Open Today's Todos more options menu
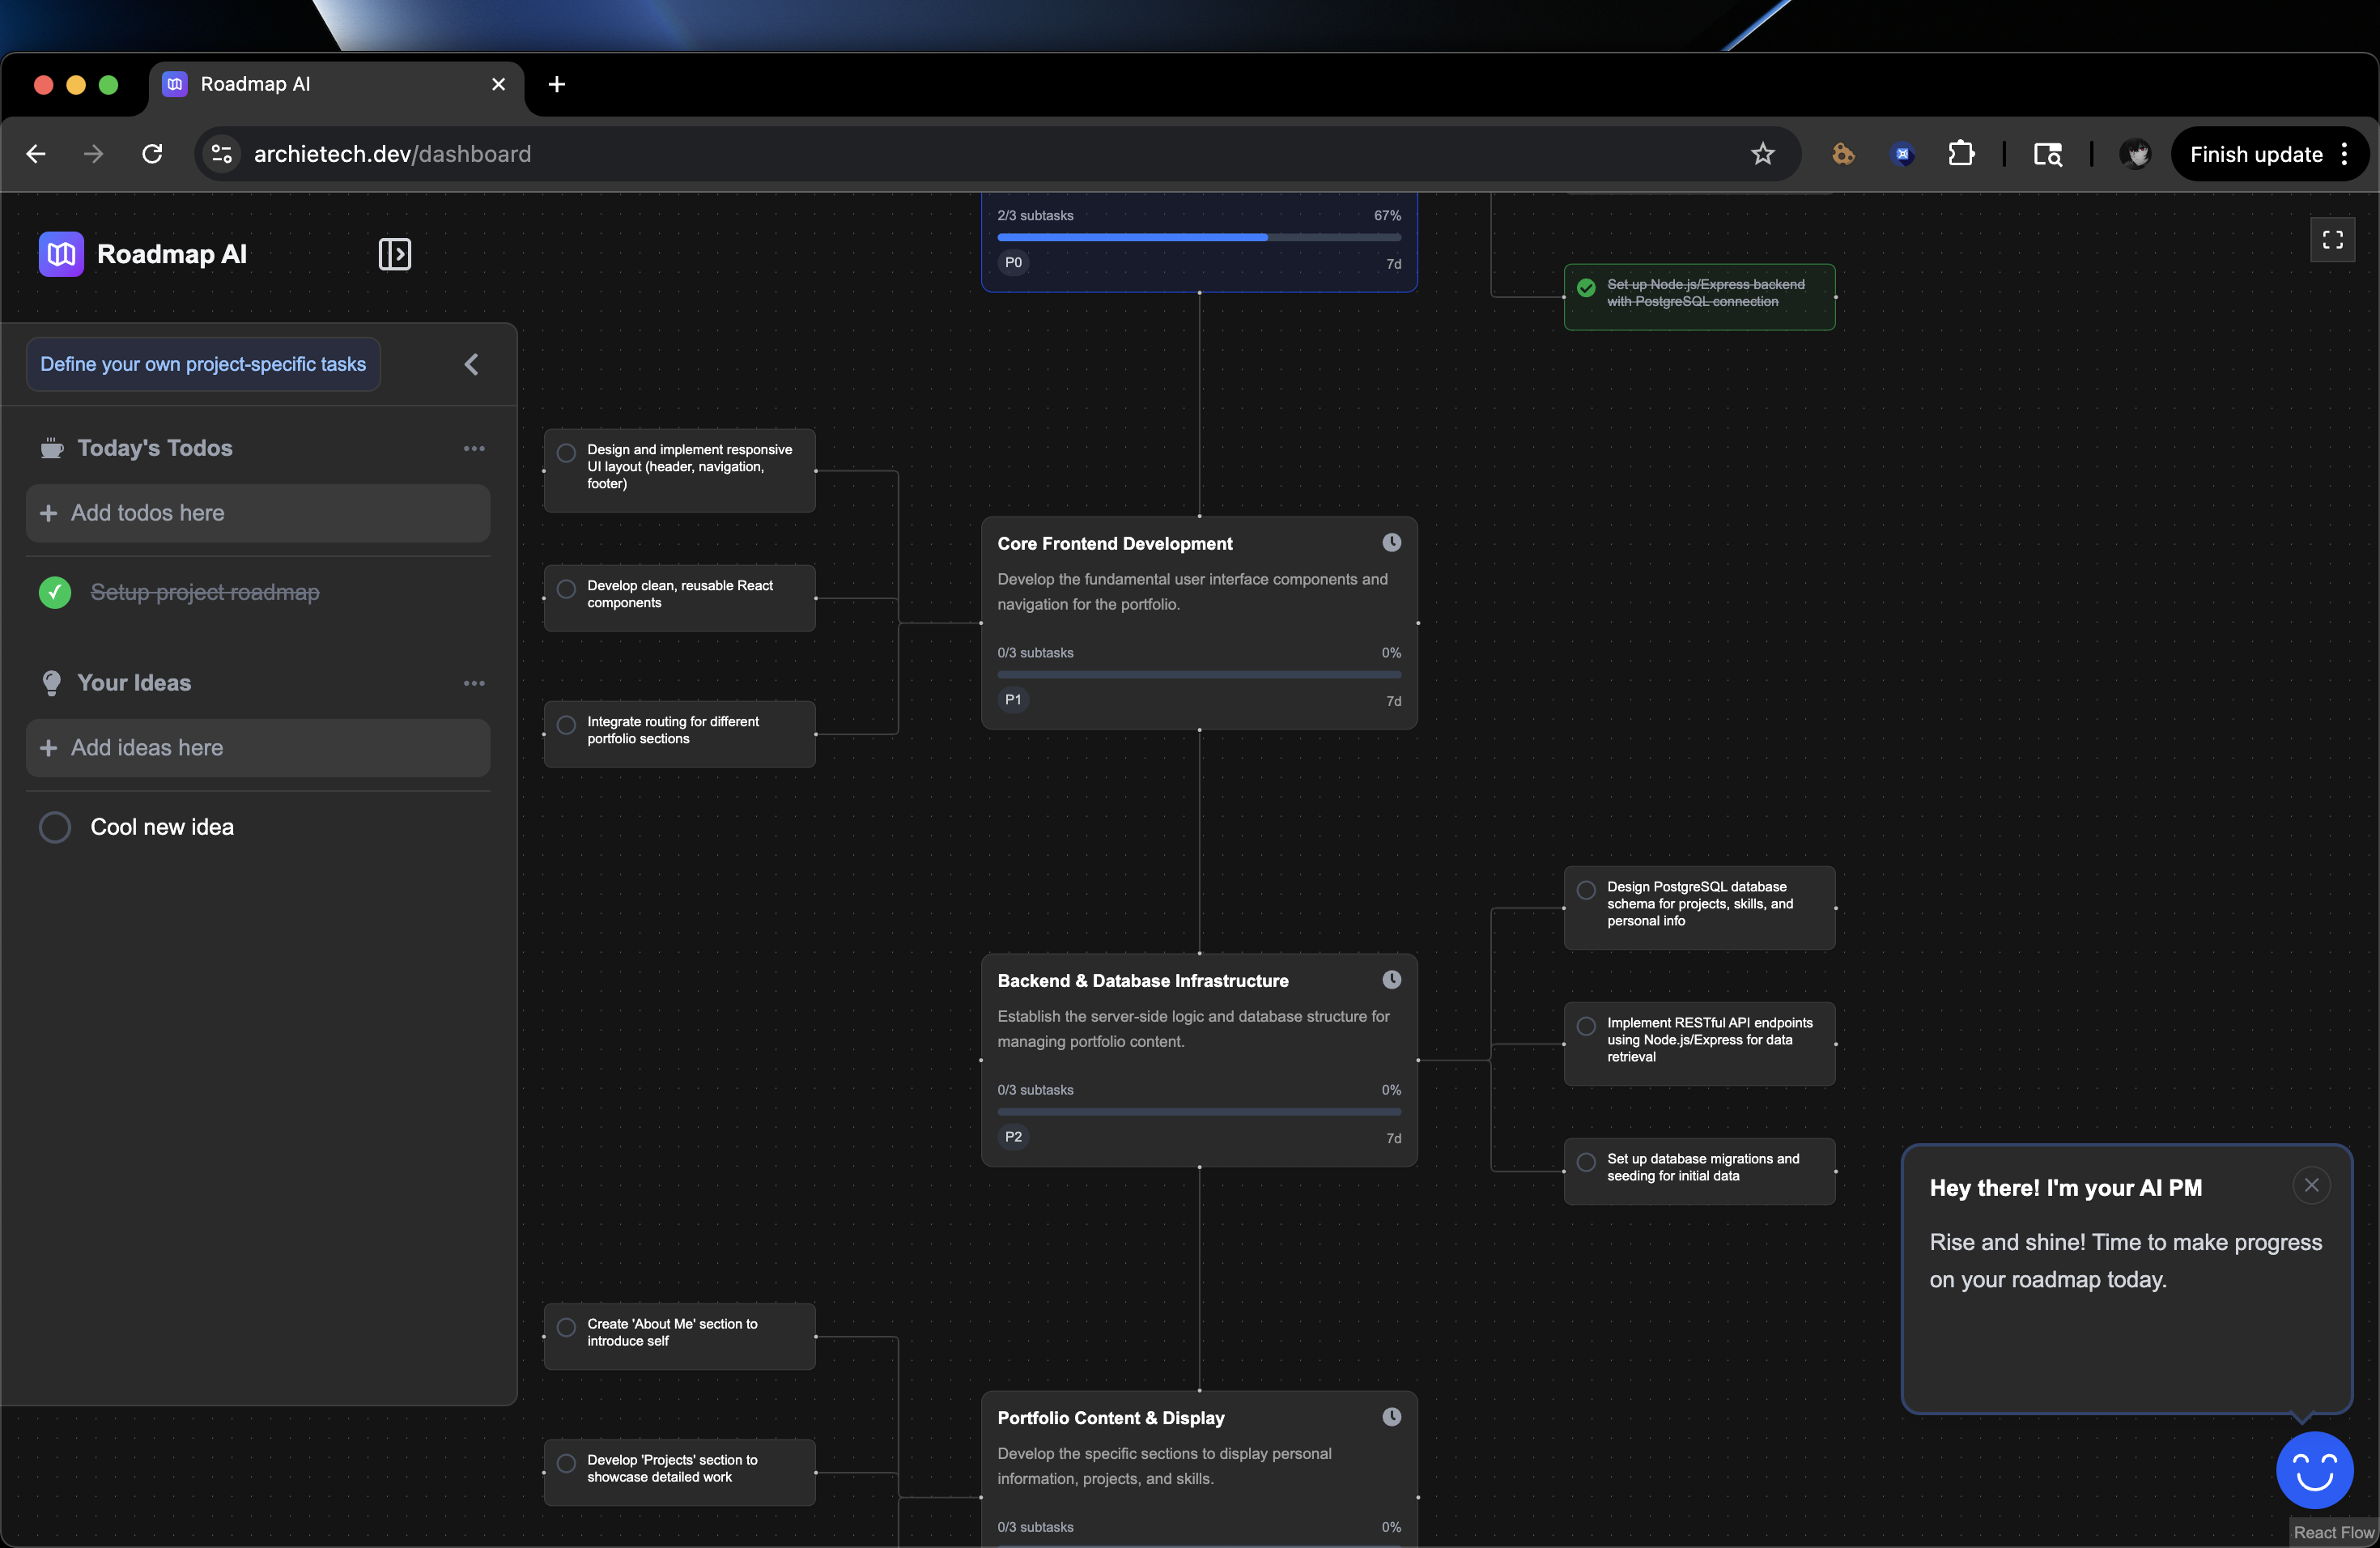Screen dimensions: 2380x1548 pyautogui.click(x=474, y=448)
